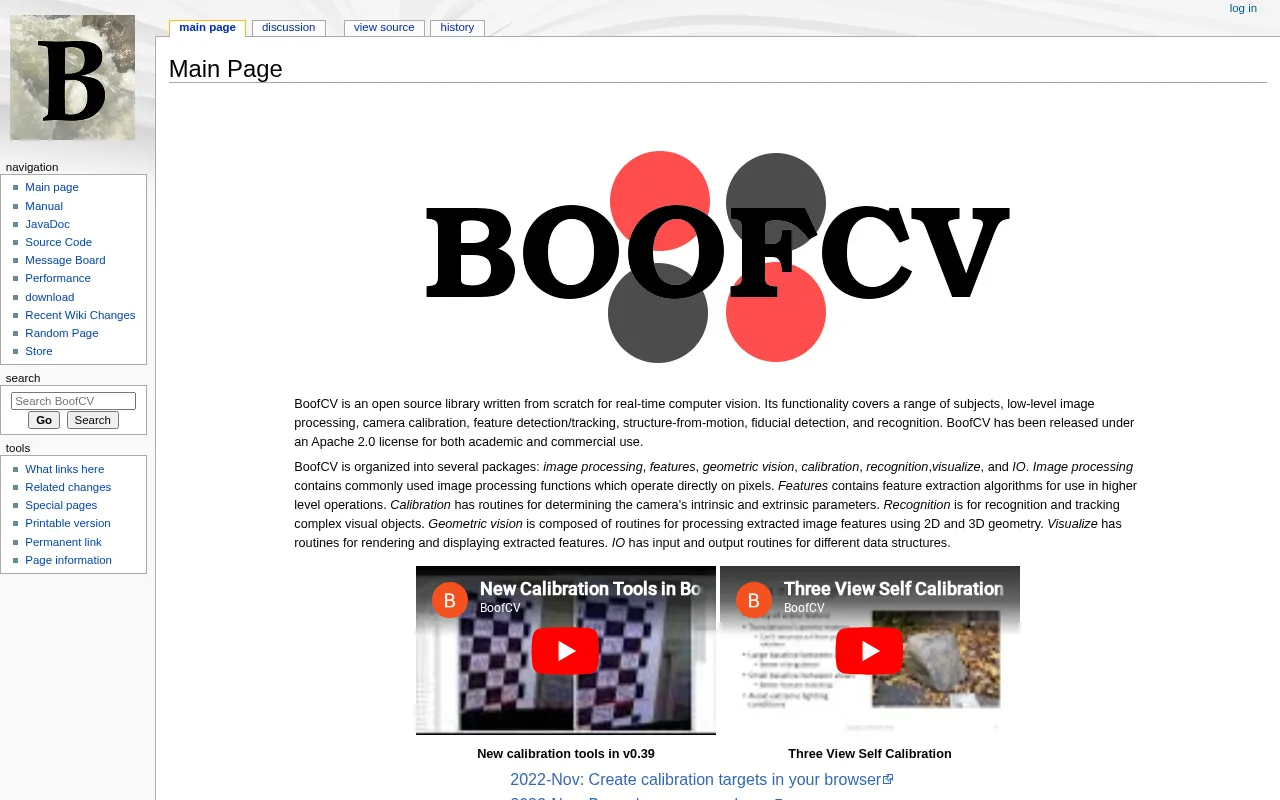Open the main page tab
This screenshot has height=800, width=1280.
(x=207, y=28)
